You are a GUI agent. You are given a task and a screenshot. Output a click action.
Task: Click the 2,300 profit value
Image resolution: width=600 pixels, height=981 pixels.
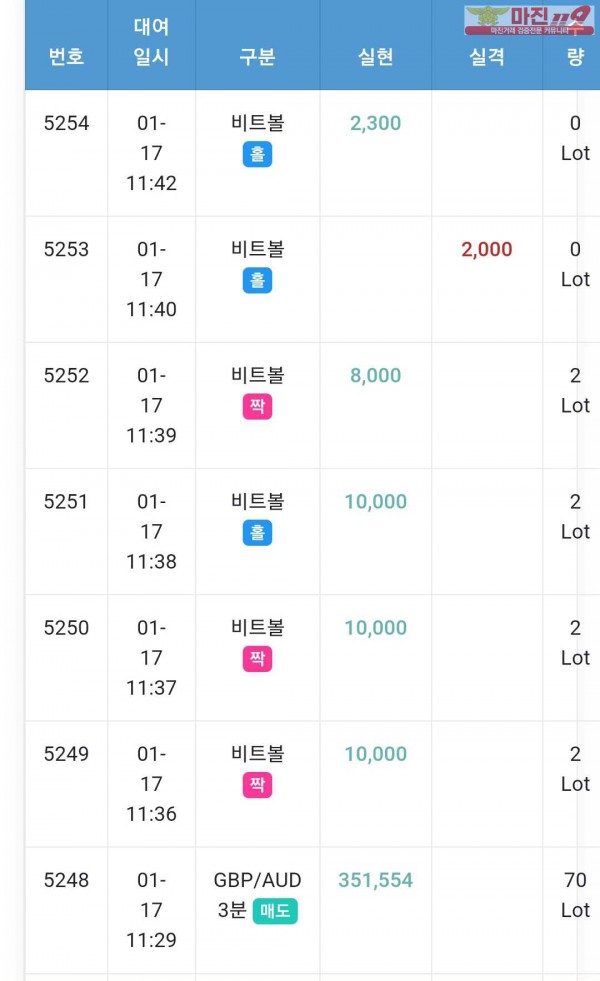[375, 123]
